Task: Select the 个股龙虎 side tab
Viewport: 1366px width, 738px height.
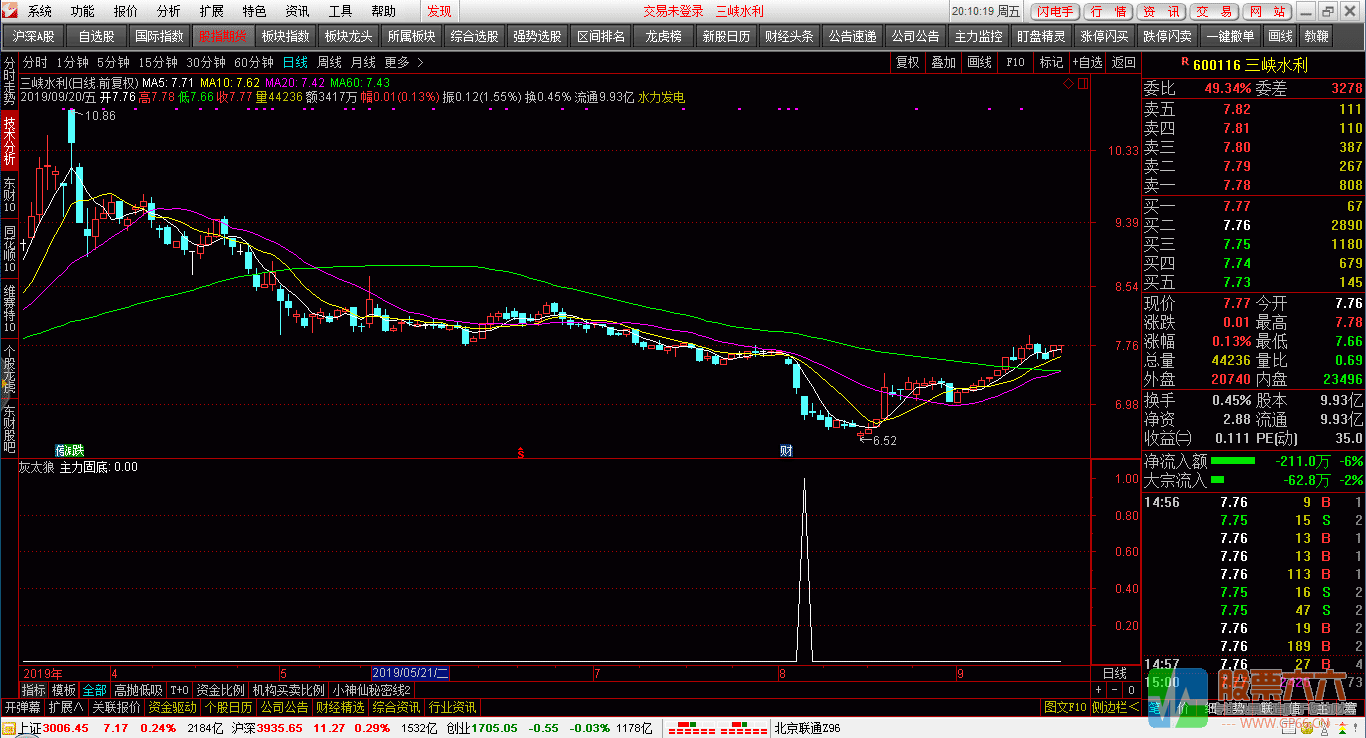Action: point(9,368)
